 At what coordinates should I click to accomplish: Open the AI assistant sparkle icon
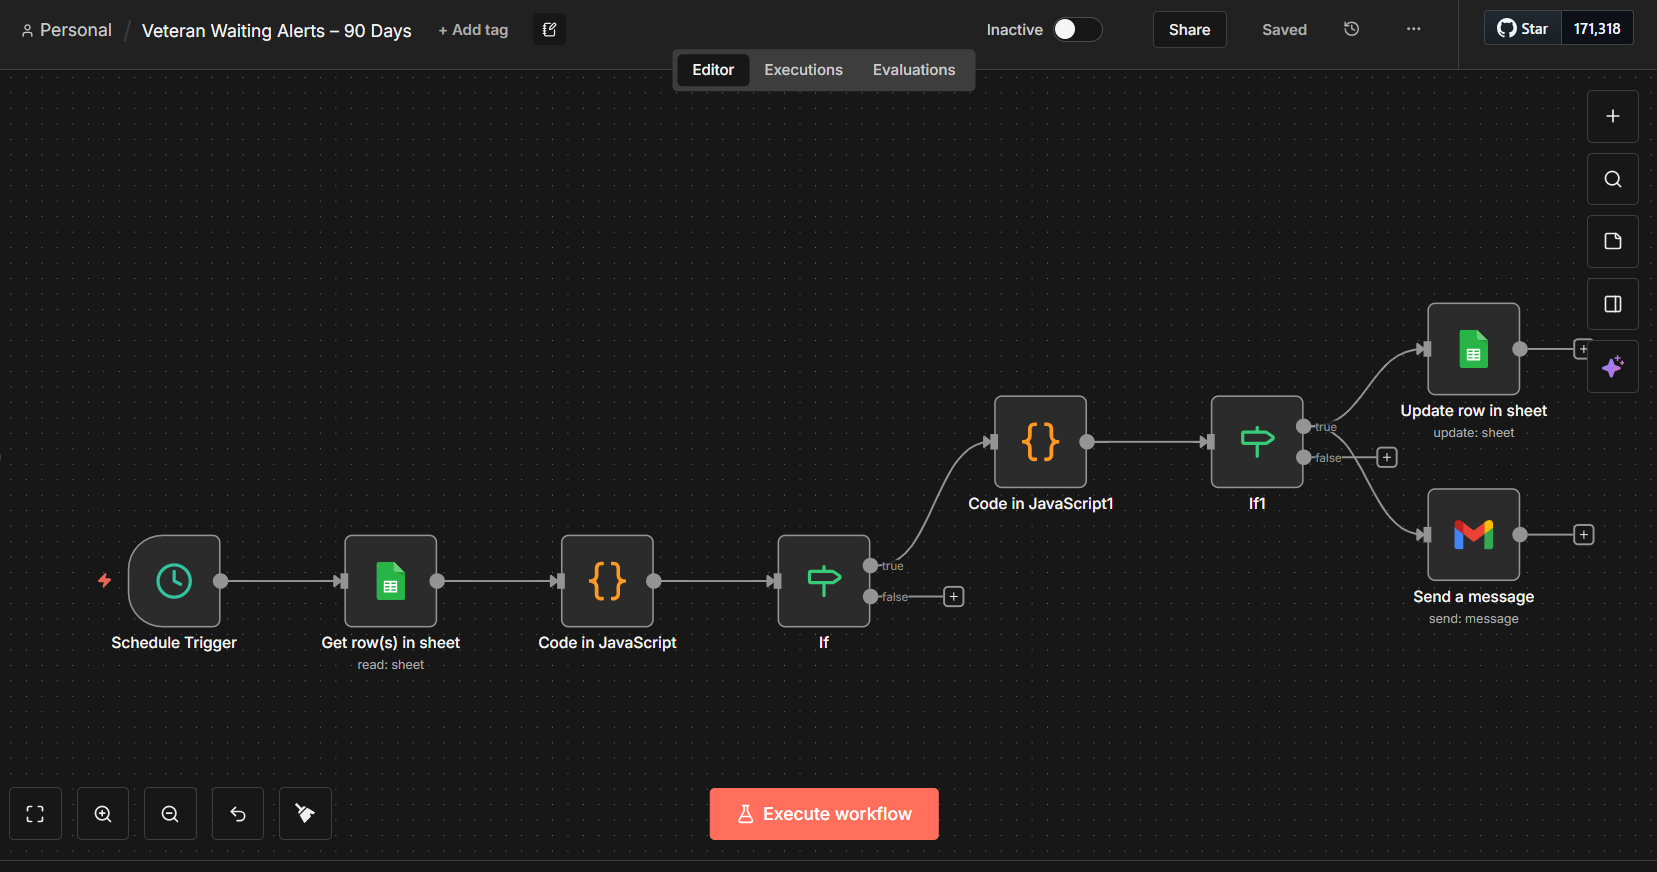tap(1612, 367)
